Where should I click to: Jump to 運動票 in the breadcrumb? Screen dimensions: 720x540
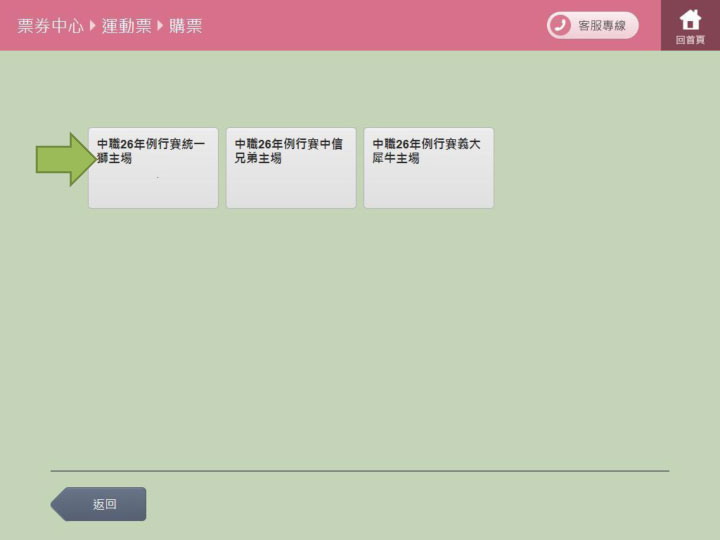coord(126,26)
